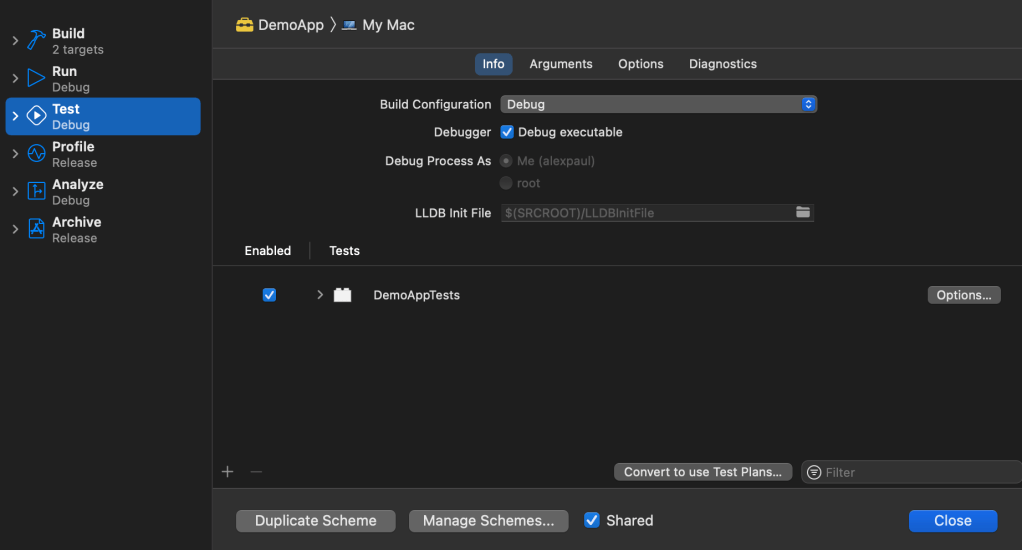Click Convert to use Test Plans button
This screenshot has width=1022, height=550.
click(x=703, y=472)
